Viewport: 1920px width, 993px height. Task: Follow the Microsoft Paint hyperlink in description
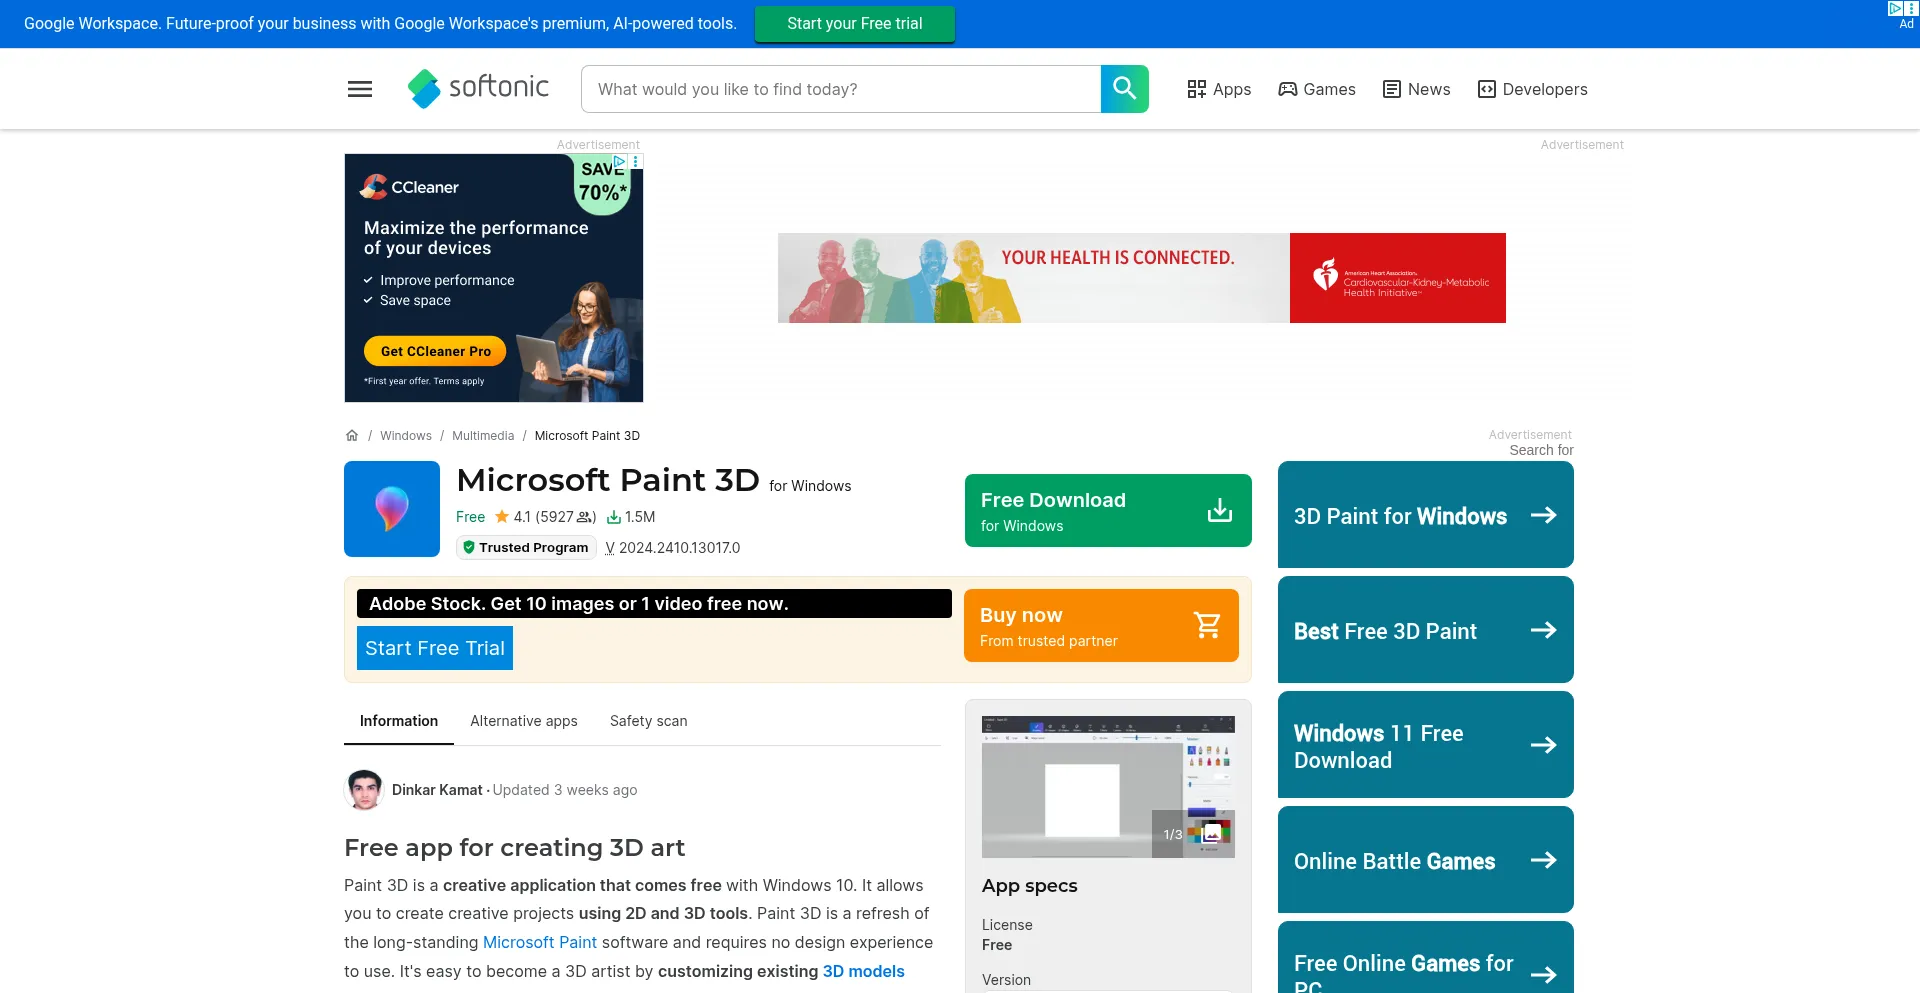point(540,942)
